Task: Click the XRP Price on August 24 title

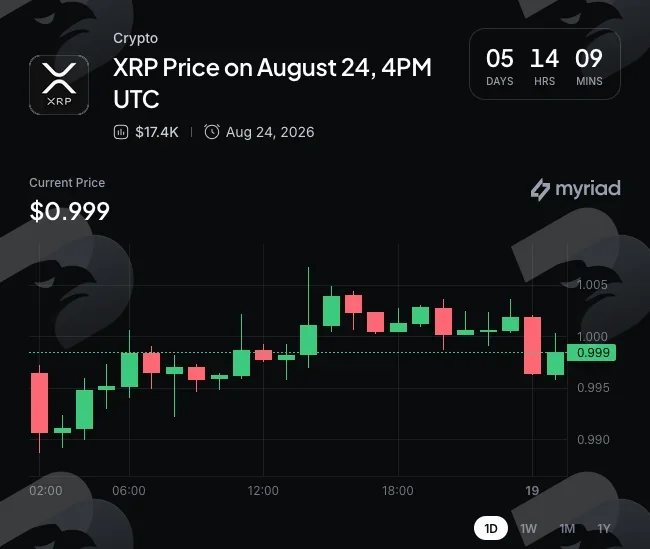Action: [x=272, y=83]
